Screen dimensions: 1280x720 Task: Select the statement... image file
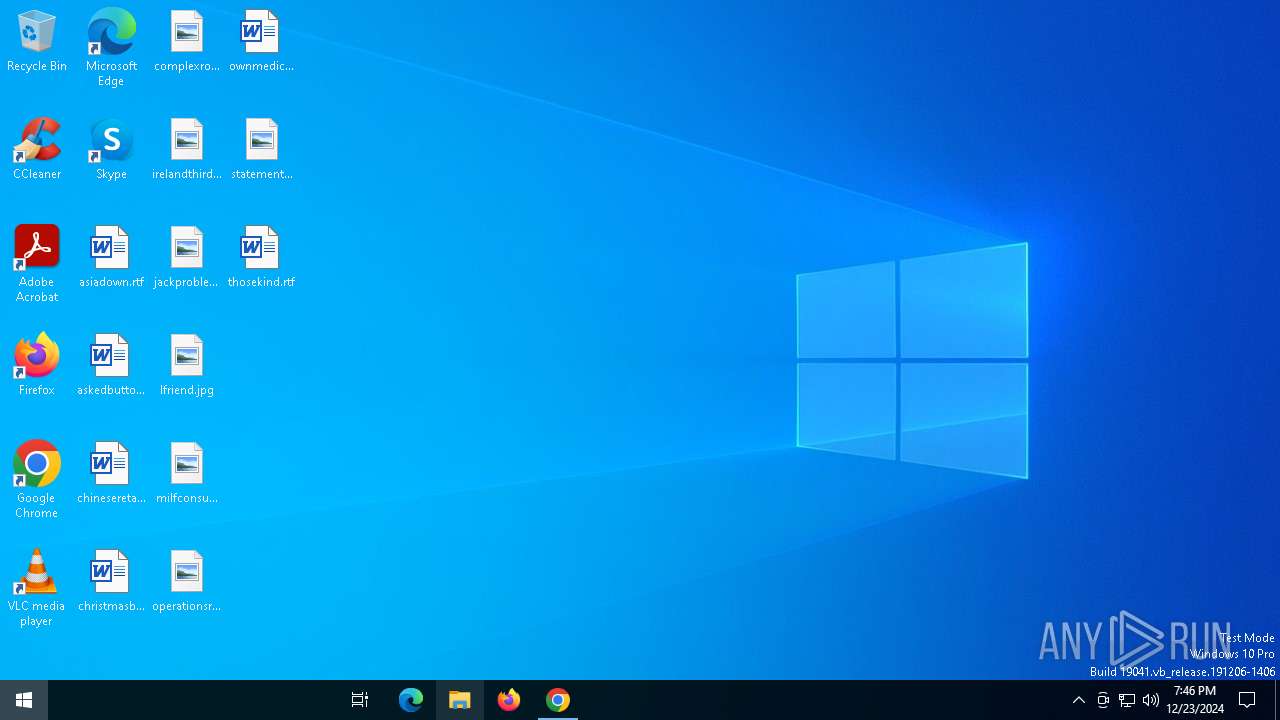(x=261, y=150)
